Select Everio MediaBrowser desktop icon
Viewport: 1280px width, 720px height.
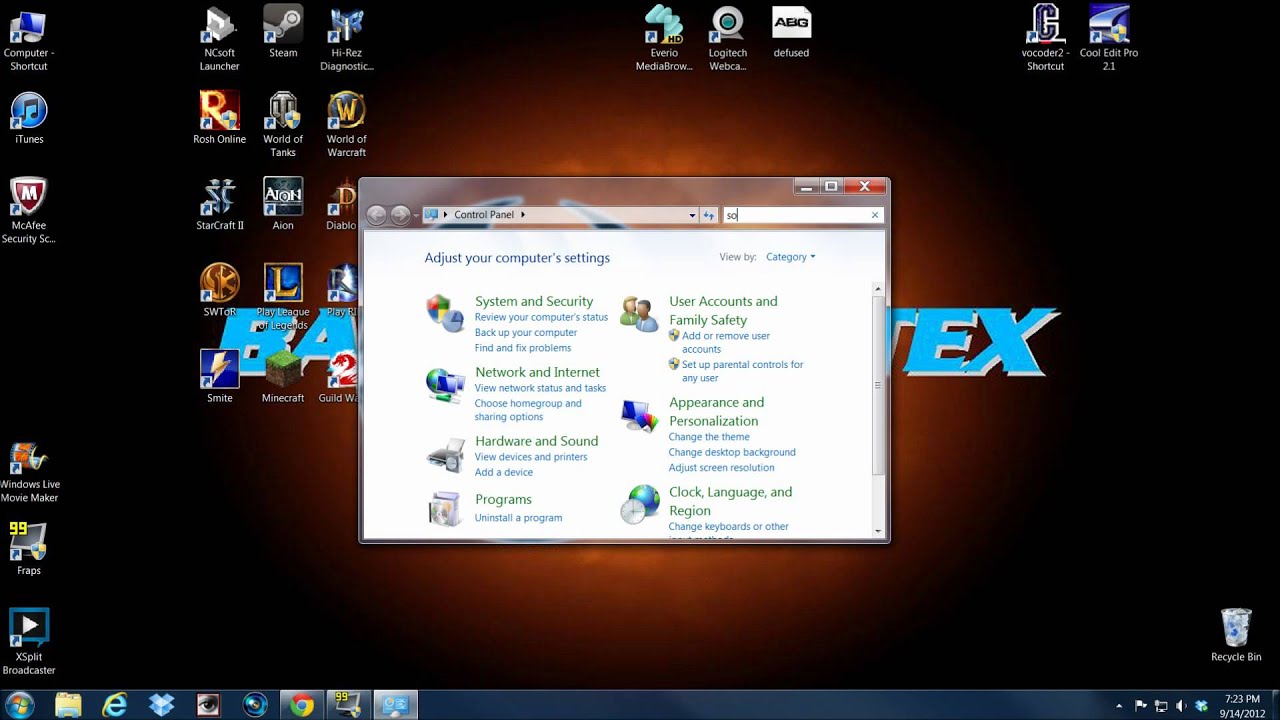664,40
